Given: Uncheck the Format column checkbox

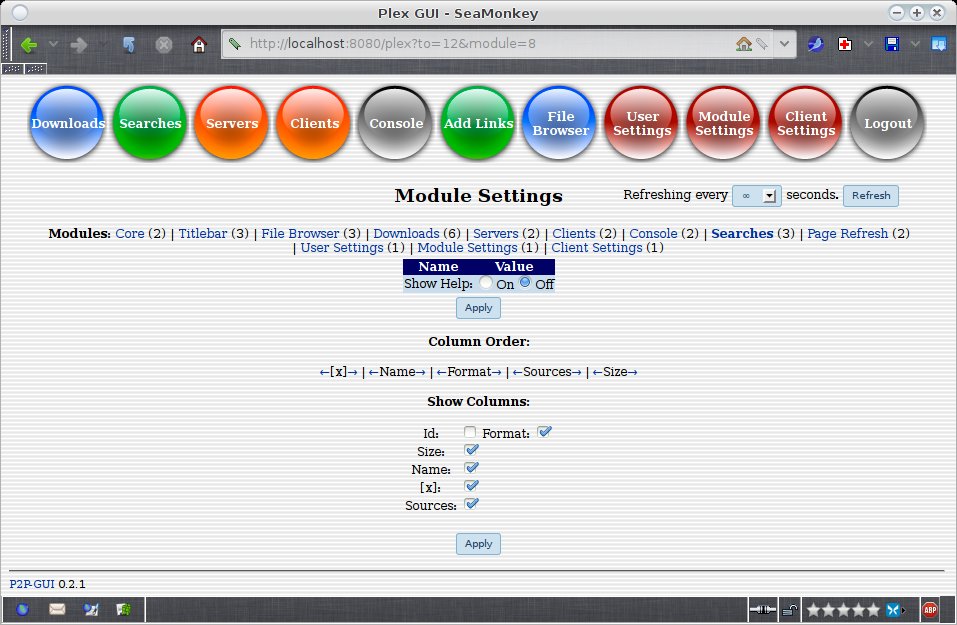Looking at the screenshot, I should [x=544, y=432].
